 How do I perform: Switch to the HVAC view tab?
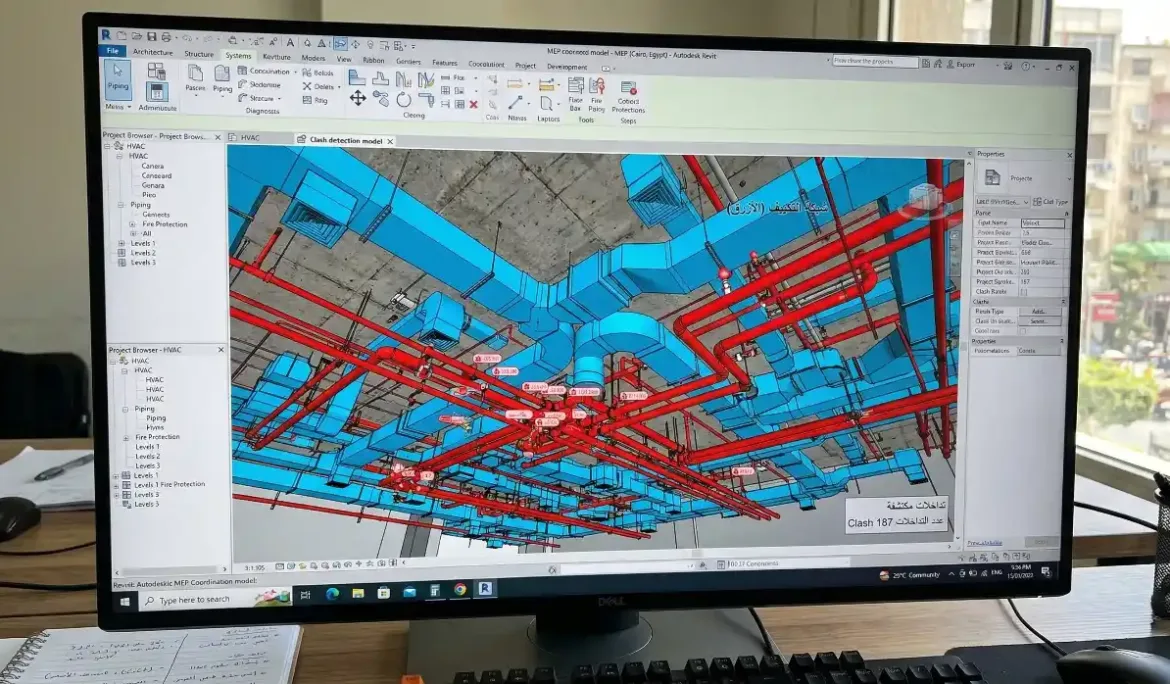(x=250, y=138)
